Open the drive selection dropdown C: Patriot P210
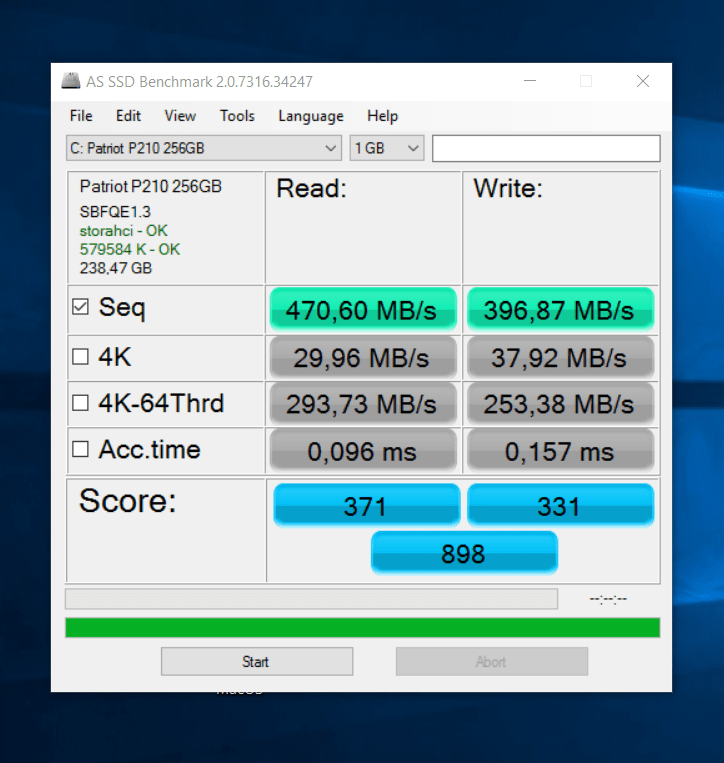Viewport: 724px width, 763px height. coord(204,148)
